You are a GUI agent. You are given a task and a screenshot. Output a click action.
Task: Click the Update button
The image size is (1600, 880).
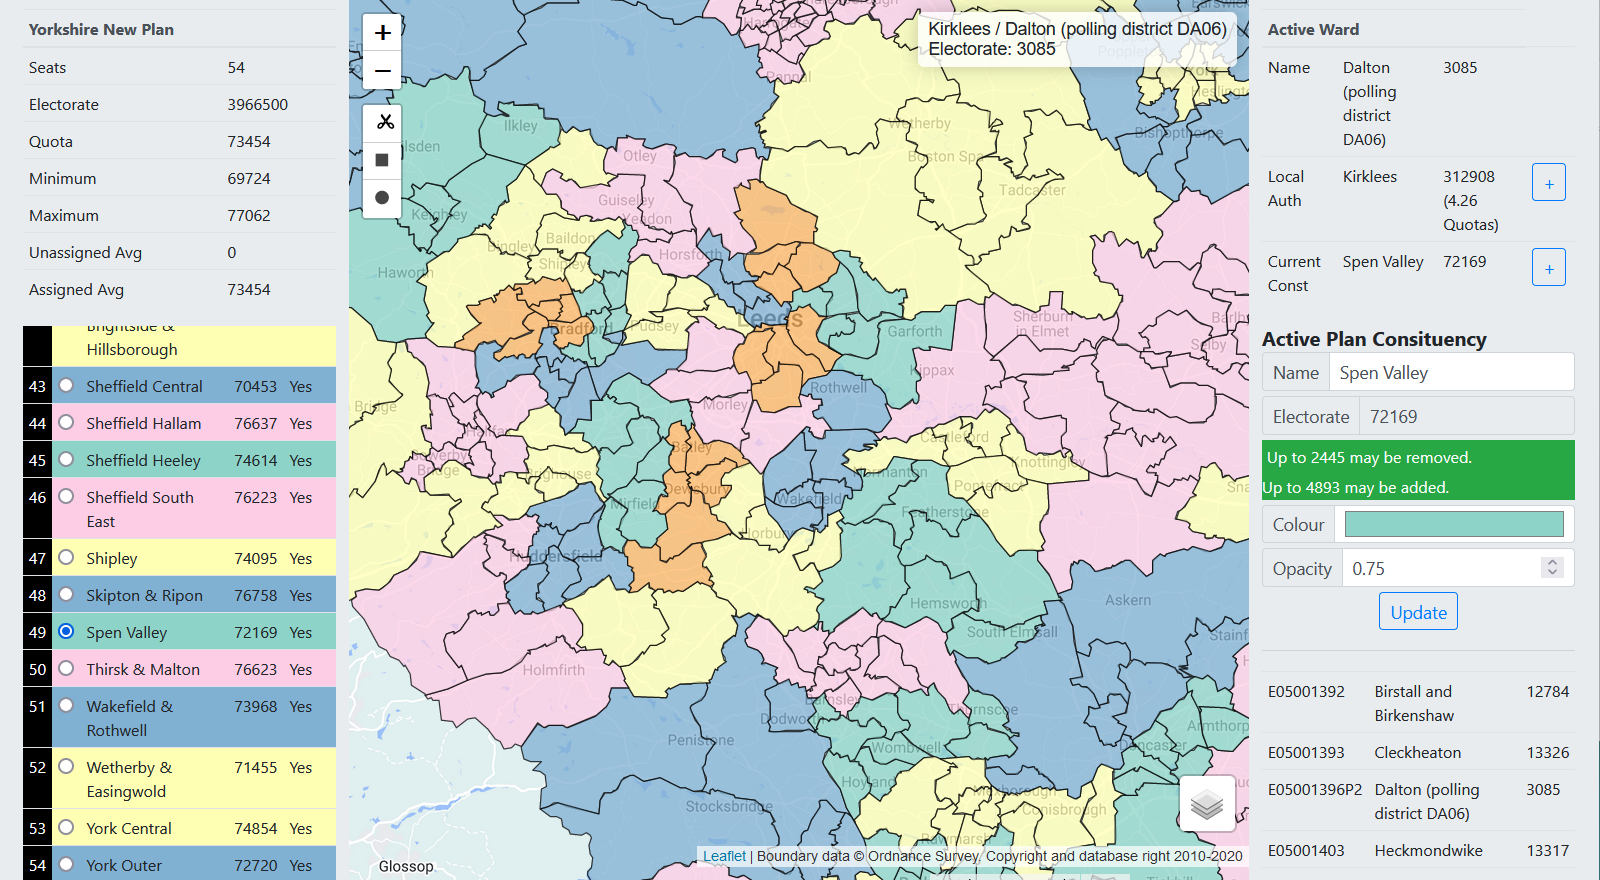[1418, 612]
